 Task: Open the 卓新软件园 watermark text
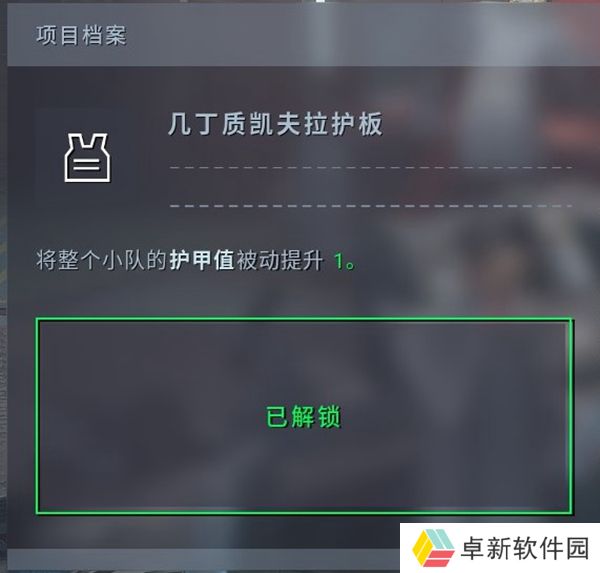(x=525, y=548)
